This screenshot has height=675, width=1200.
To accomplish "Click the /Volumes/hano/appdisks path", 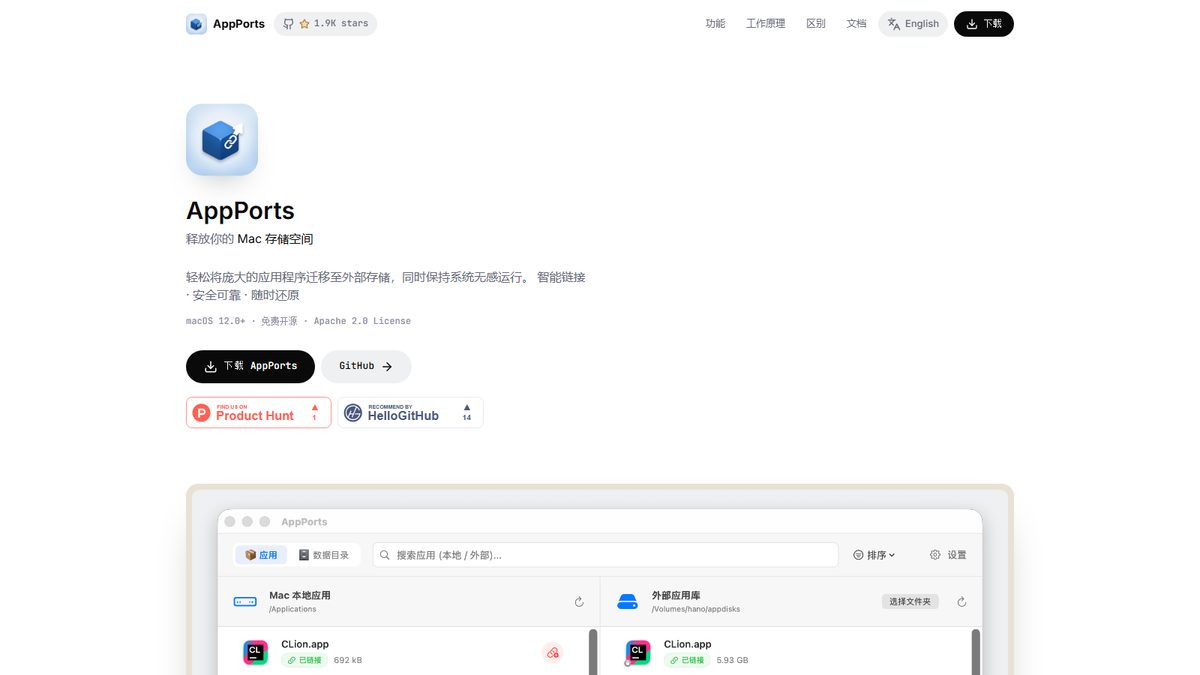I will [x=696, y=609].
